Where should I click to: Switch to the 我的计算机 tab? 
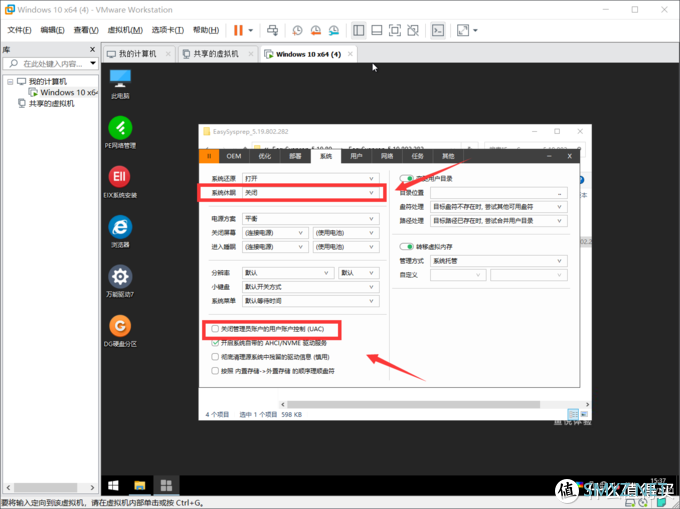point(138,54)
